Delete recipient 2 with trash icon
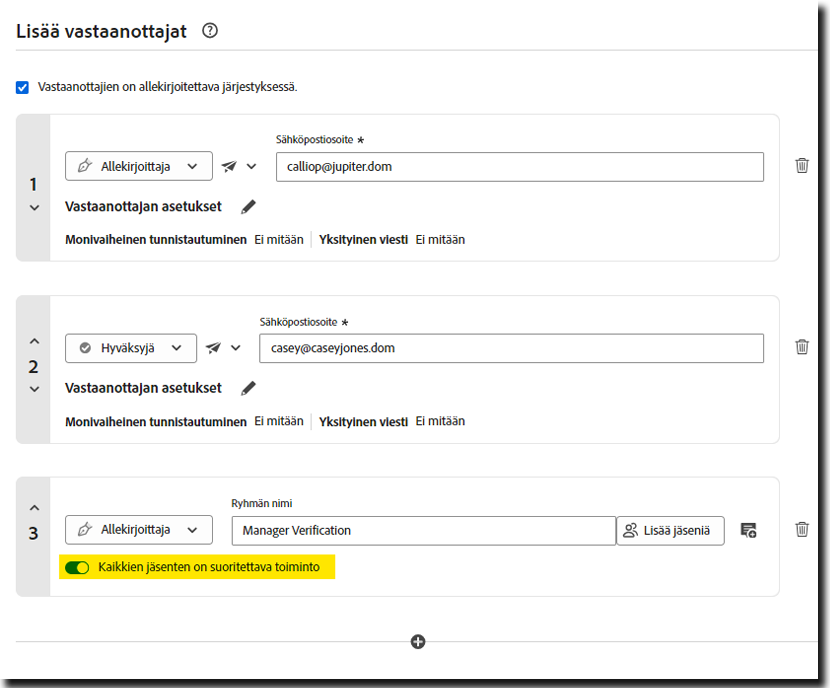This screenshot has height=688, width=830. tap(801, 347)
